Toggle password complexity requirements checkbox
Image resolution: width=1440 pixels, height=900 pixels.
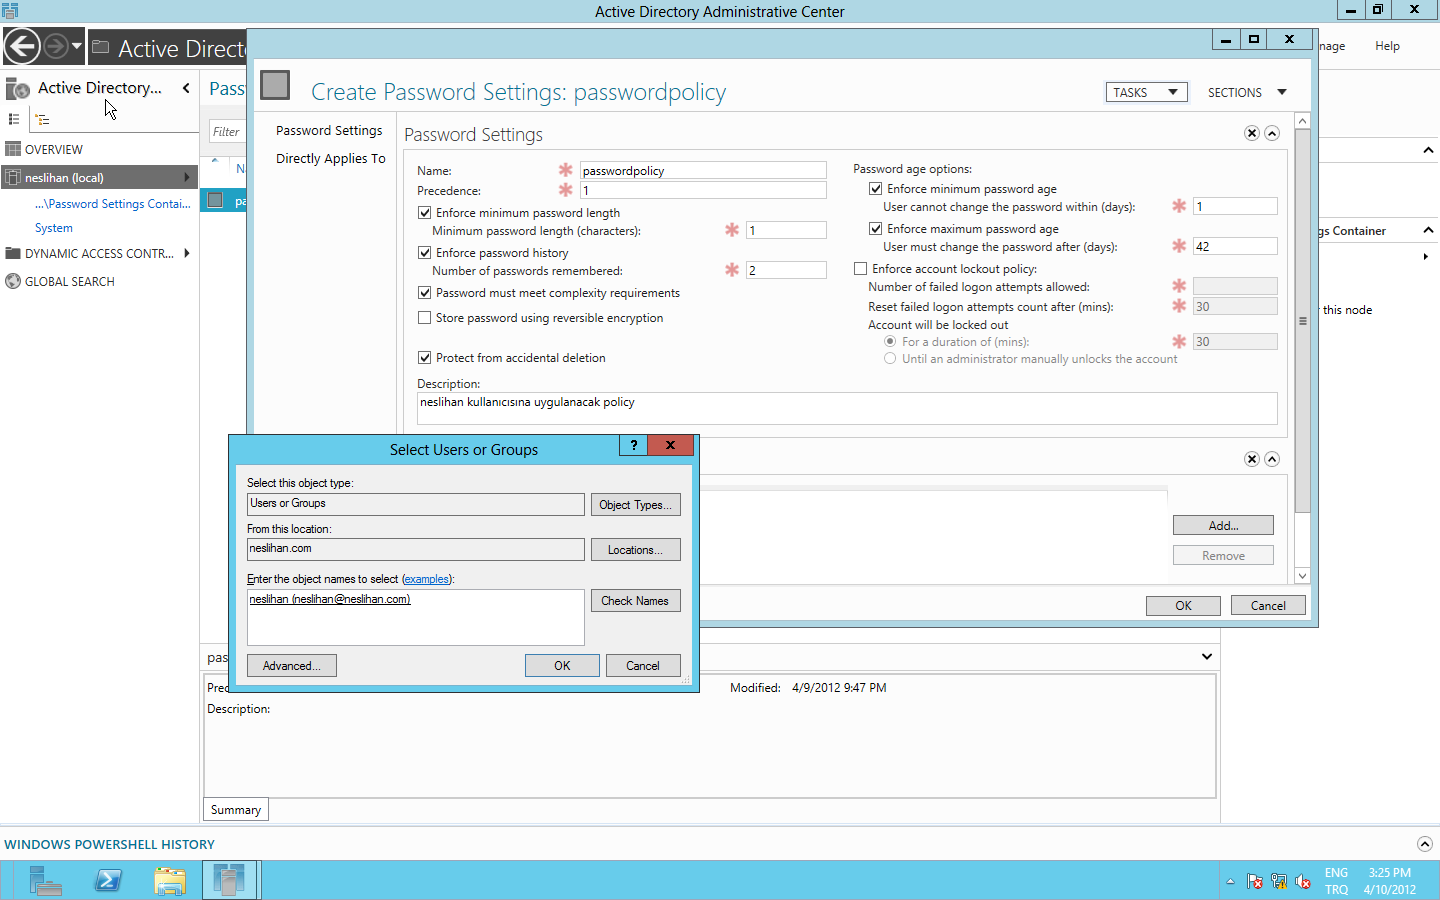click(x=425, y=293)
